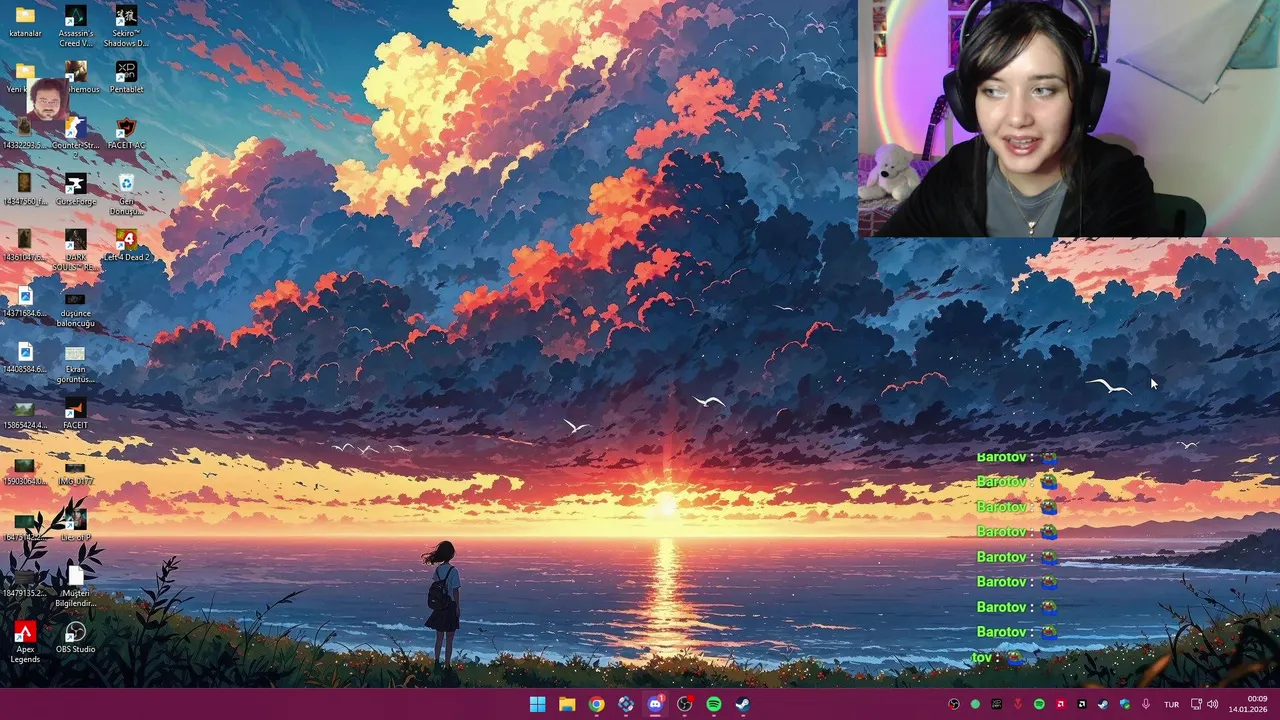
Task: Click the webcam overlay at top right
Action: (x=1069, y=118)
